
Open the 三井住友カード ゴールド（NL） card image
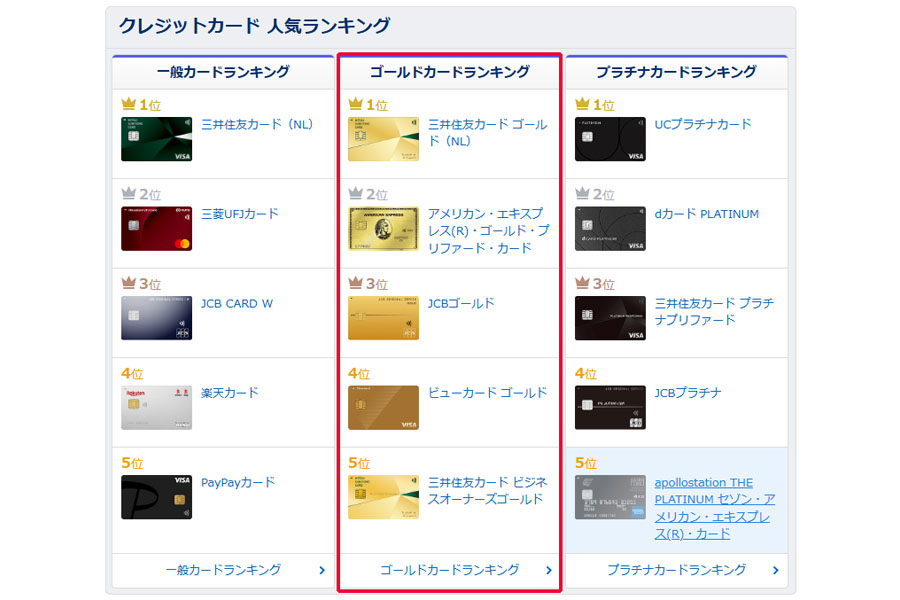pyautogui.click(x=383, y=139)
